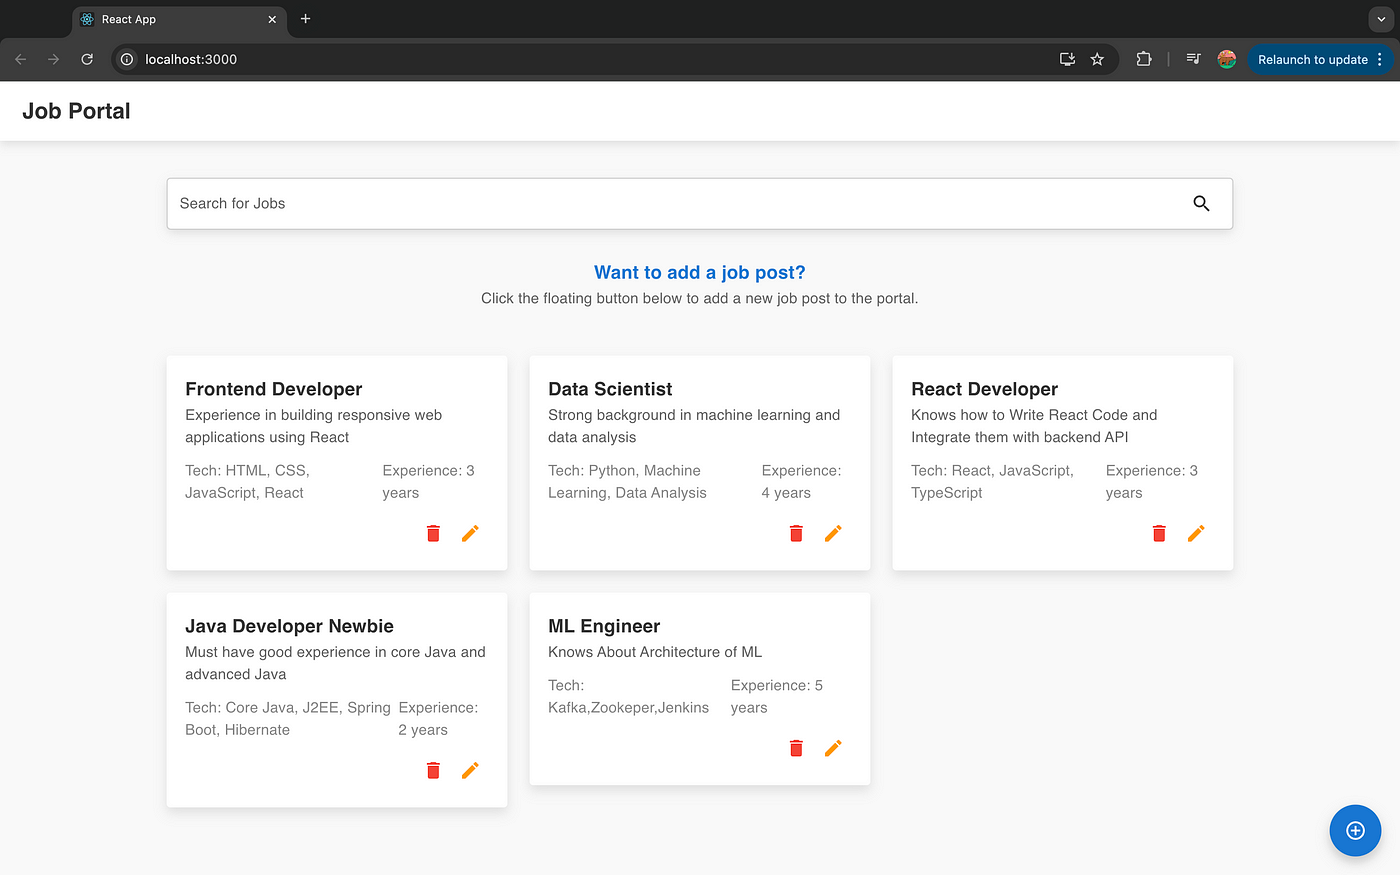Focus the Search for Jobs field
1400x875 pixels.
699,203
